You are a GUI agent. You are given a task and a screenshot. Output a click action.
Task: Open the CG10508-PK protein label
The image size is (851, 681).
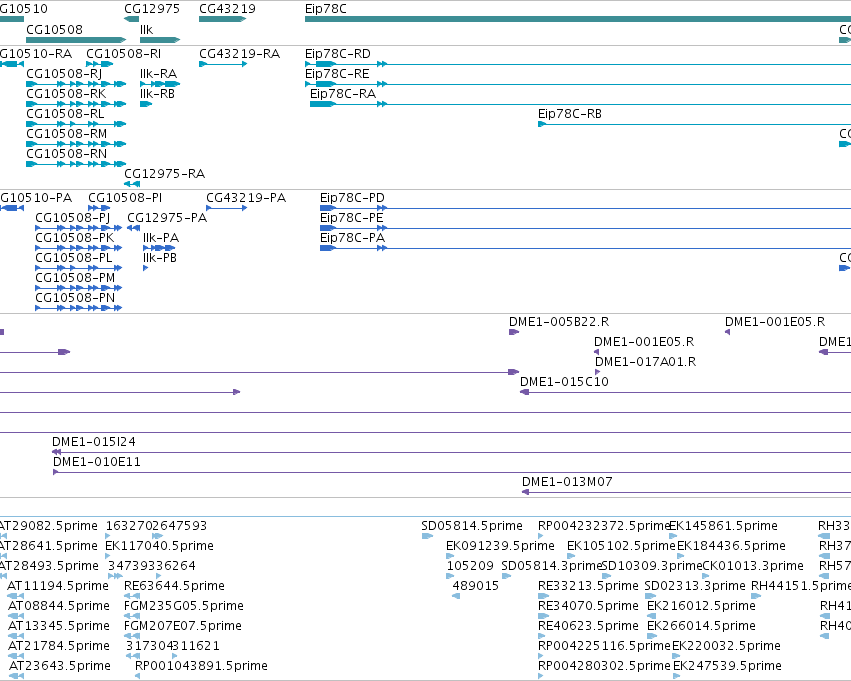pos(75,238)
